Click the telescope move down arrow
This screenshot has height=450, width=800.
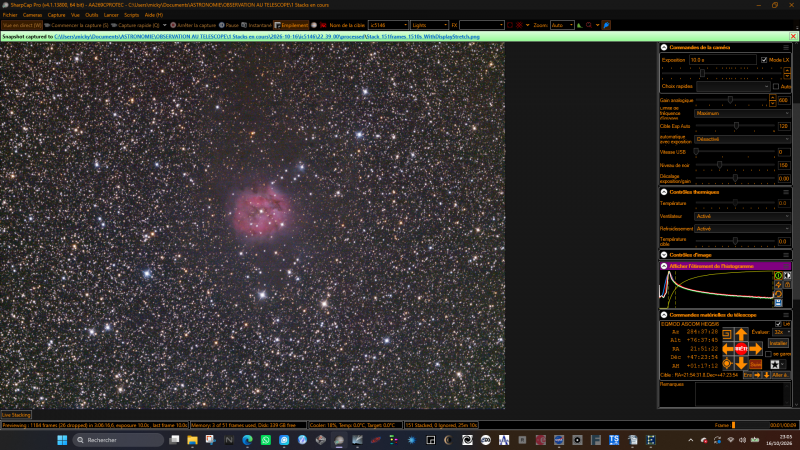tap(741, 364)
